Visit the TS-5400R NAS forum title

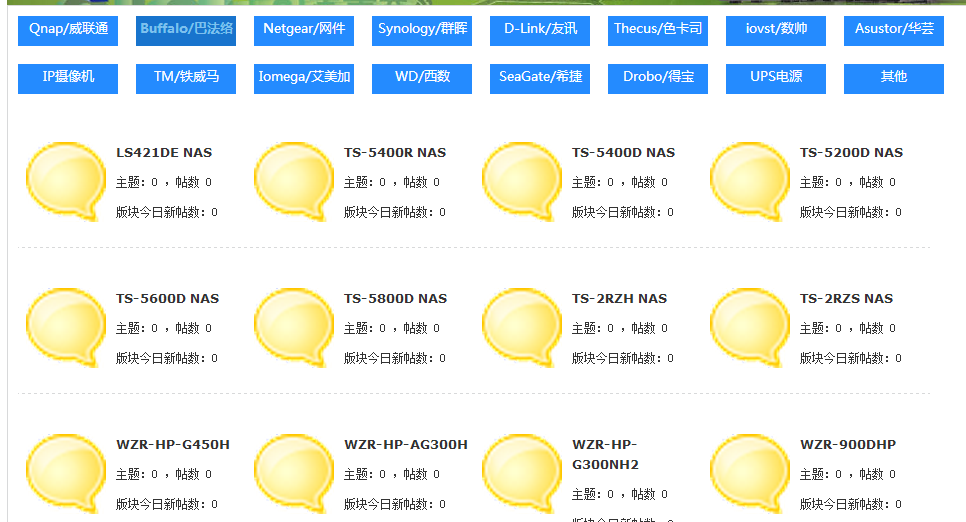(395, 152)
